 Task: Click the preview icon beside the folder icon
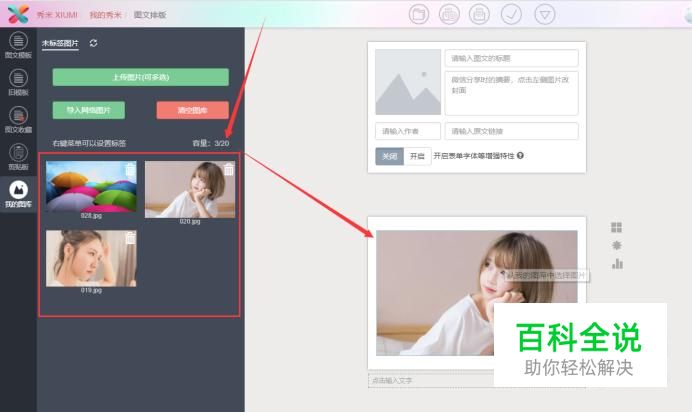[449, 14]
